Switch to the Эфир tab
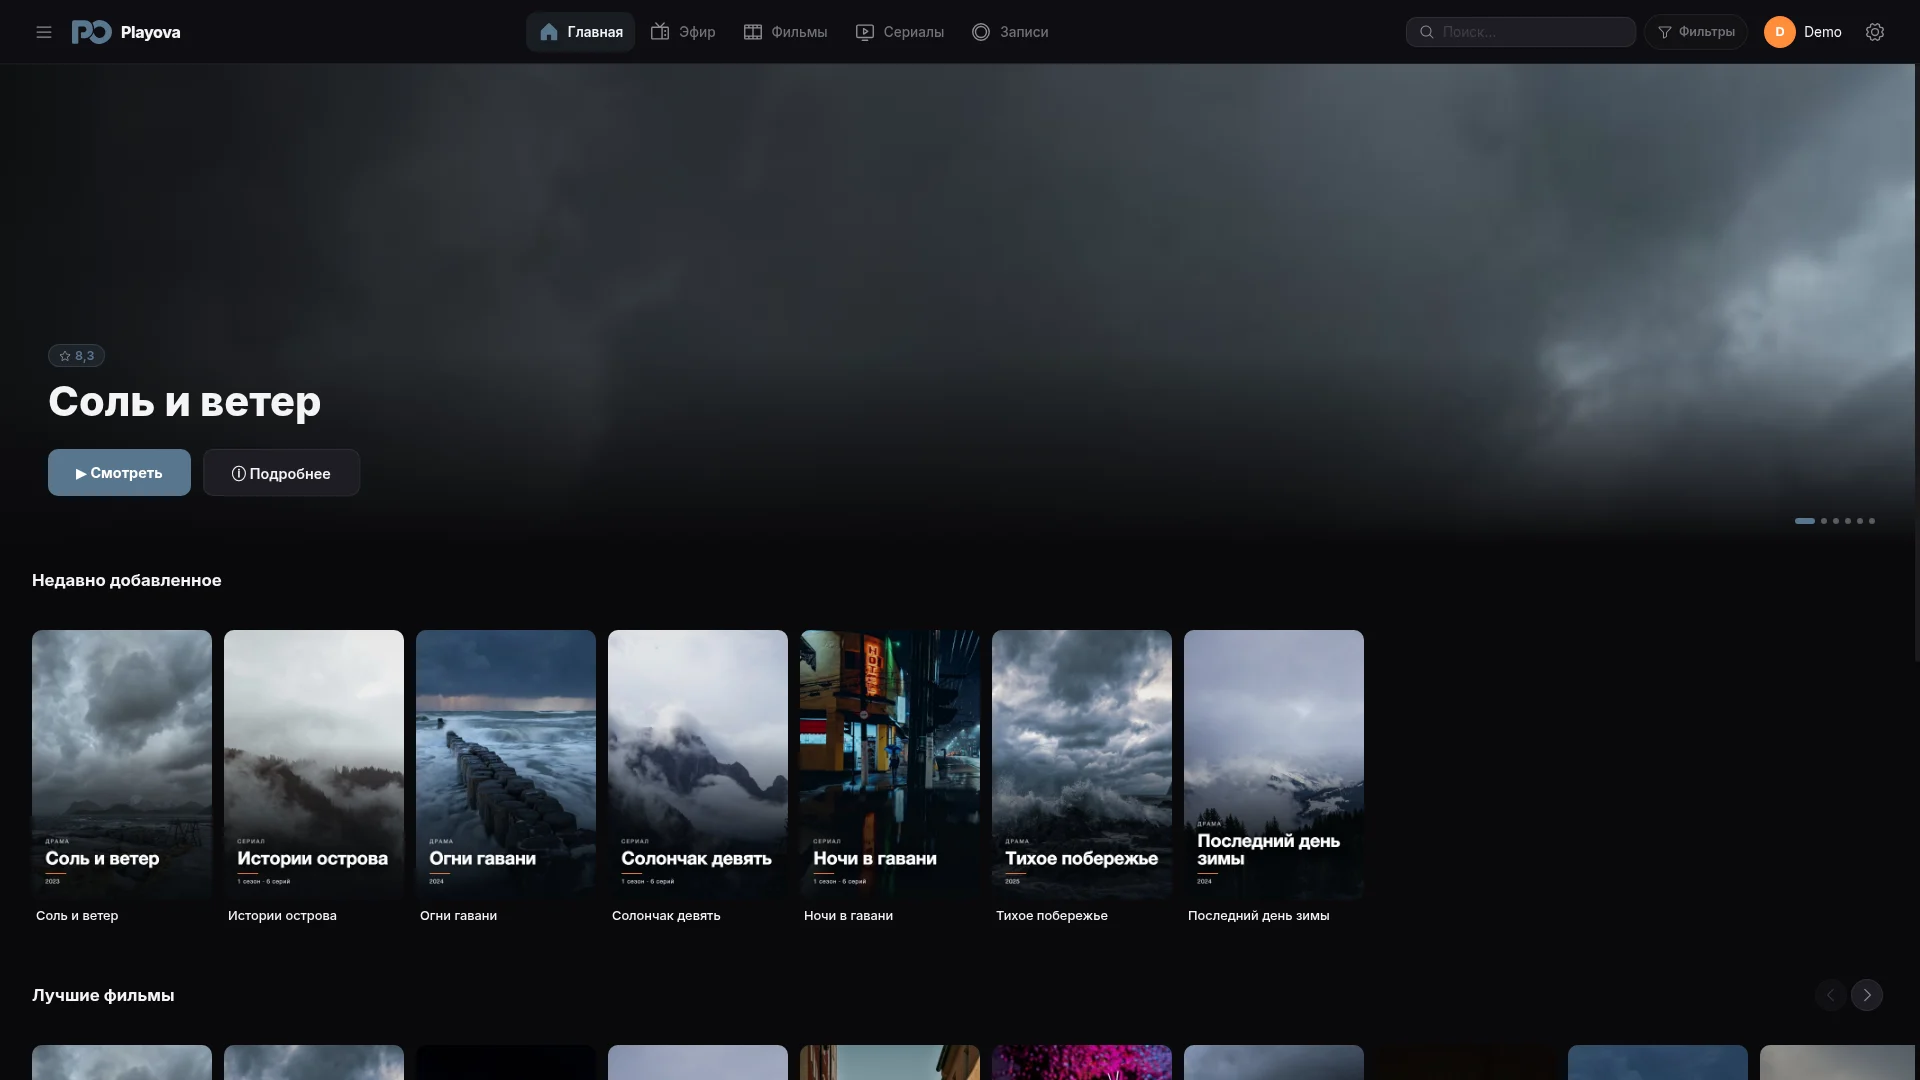Viewport: 1920px width, 1080px height. click(683, 32)
